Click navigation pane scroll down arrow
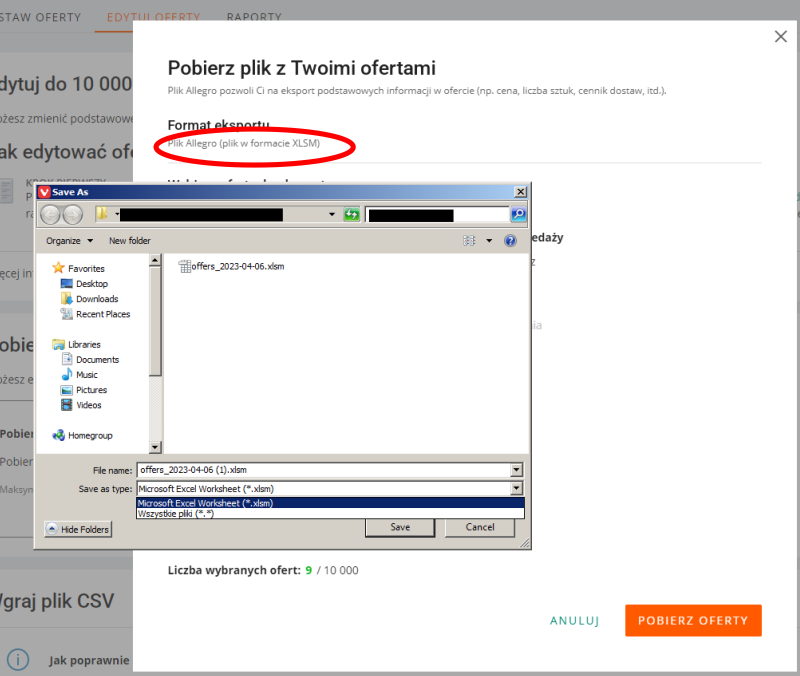This screenshot has height=676, width=800. point(155,447)
